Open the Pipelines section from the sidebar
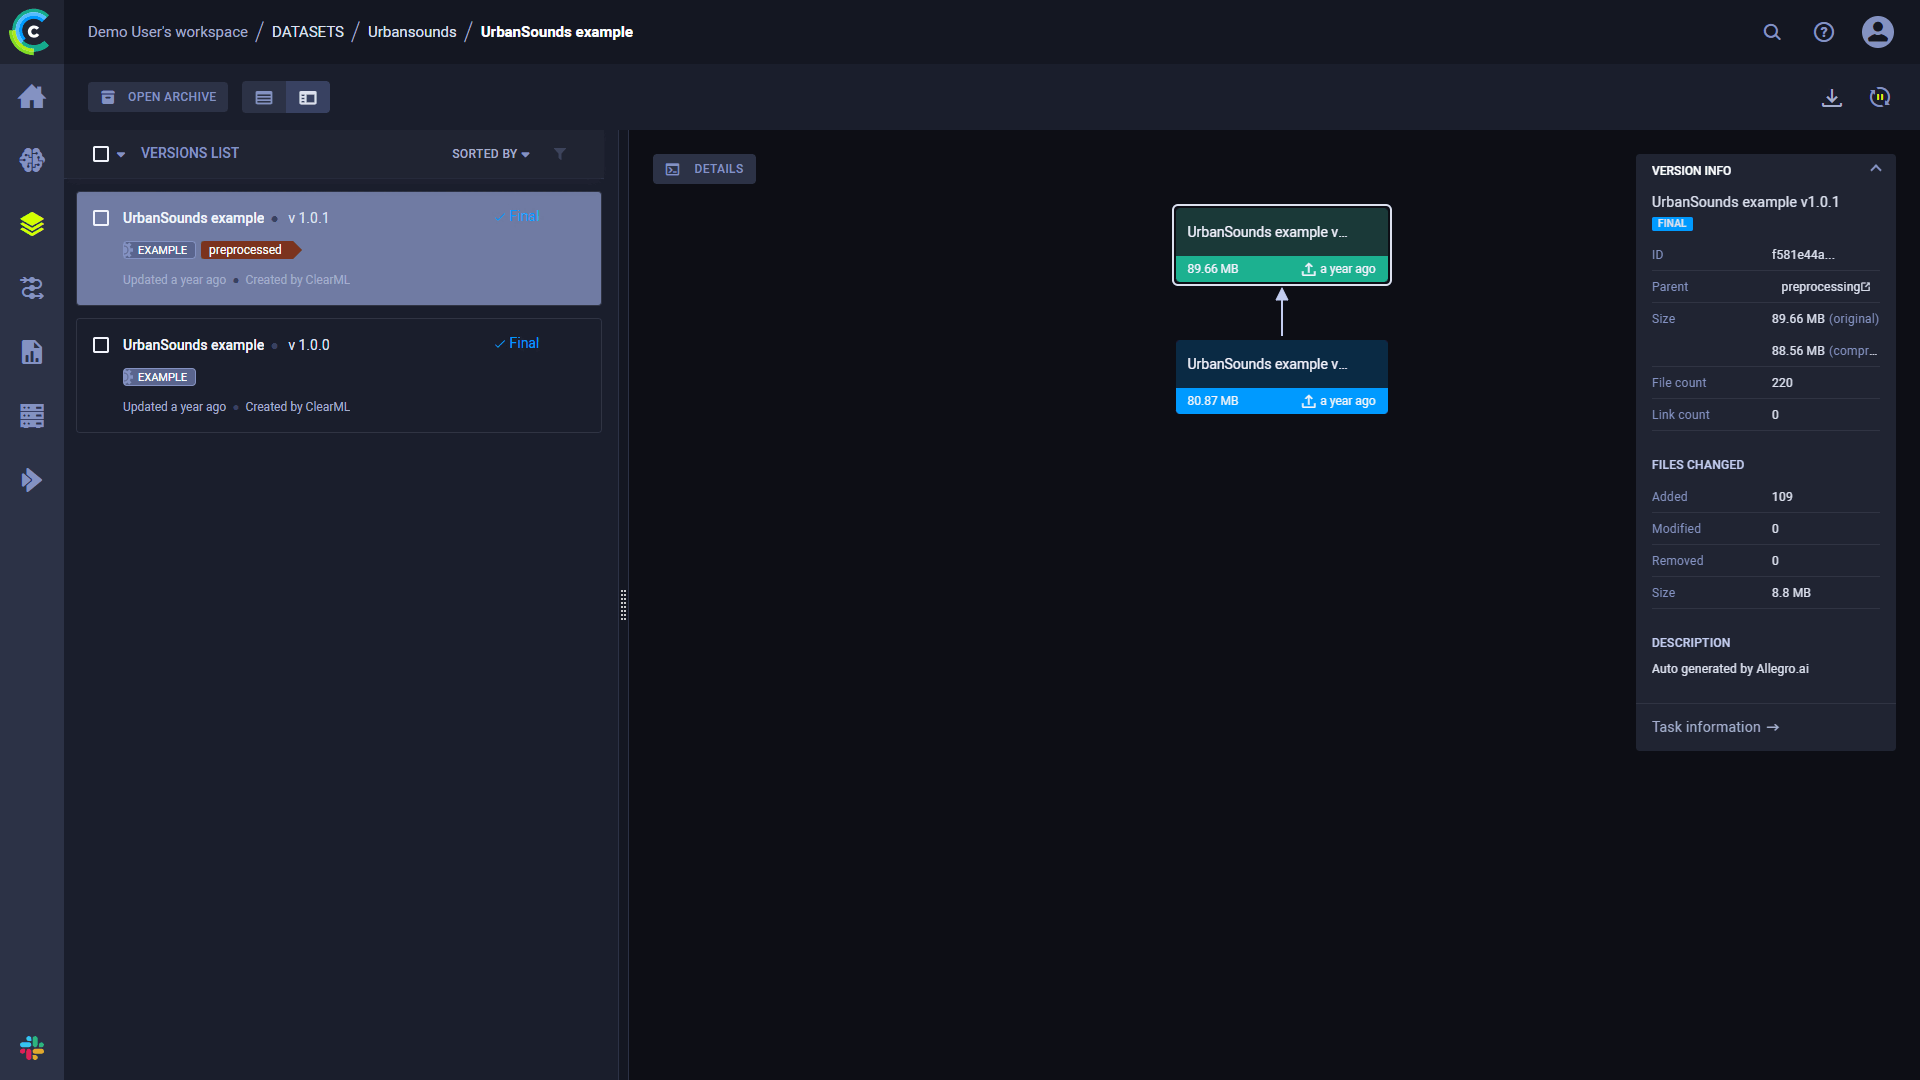This screenshot has height=1080, width=1920. point(32,288)
